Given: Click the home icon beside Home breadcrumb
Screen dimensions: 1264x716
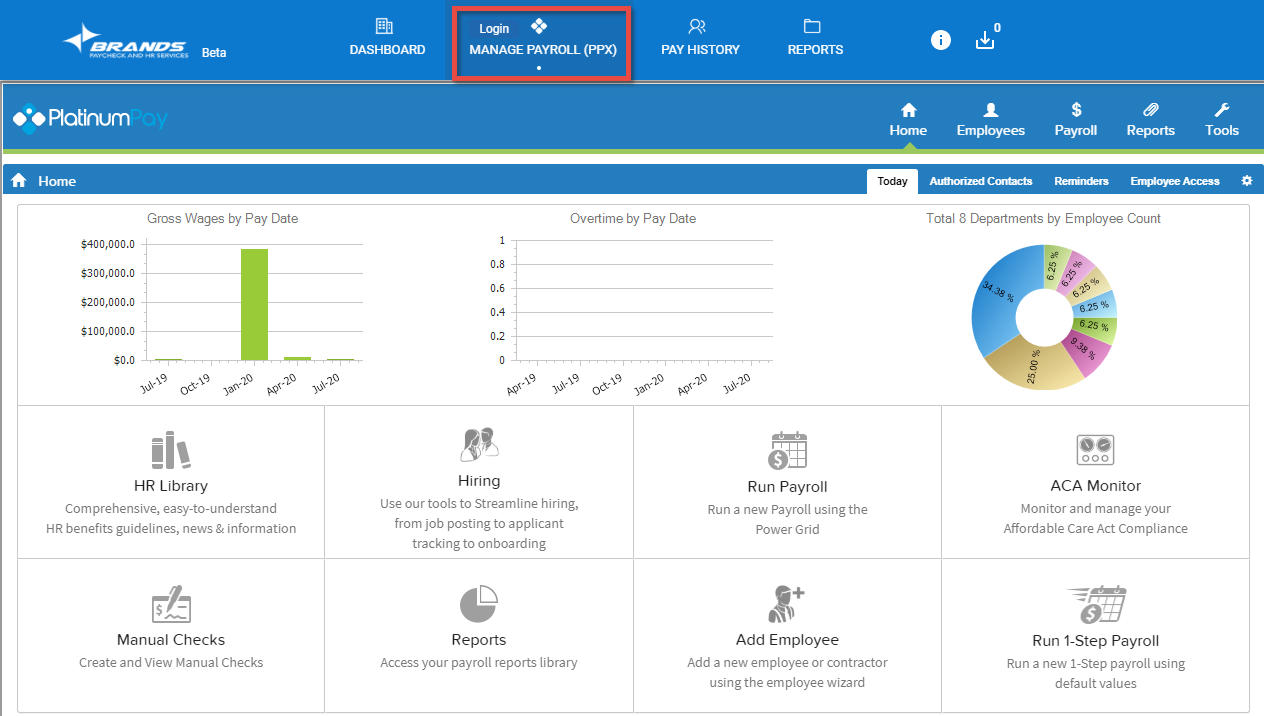Looking at the screenshot, I should (x=19, y=181).
